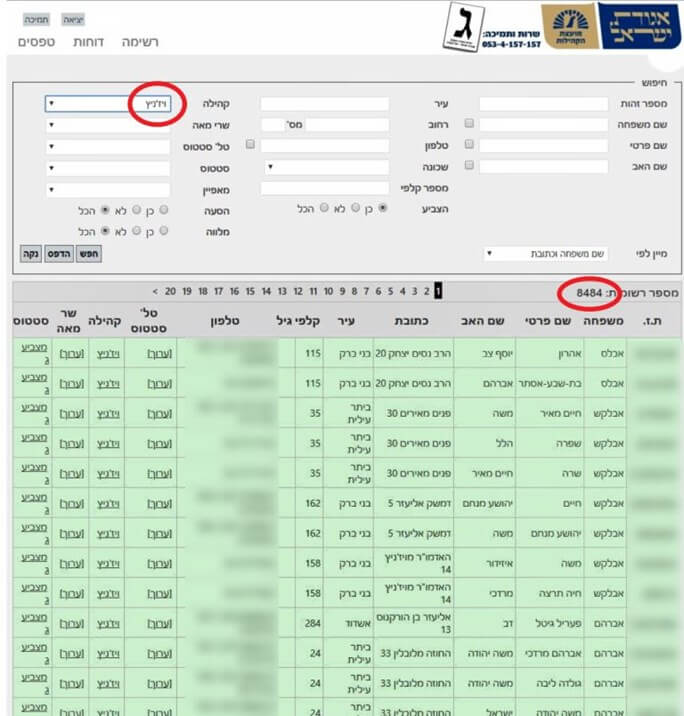Screen dimensions: 684x716
Task: Open the קהילה dropdown
Action: pyautogui.click(x=108, y=104)
